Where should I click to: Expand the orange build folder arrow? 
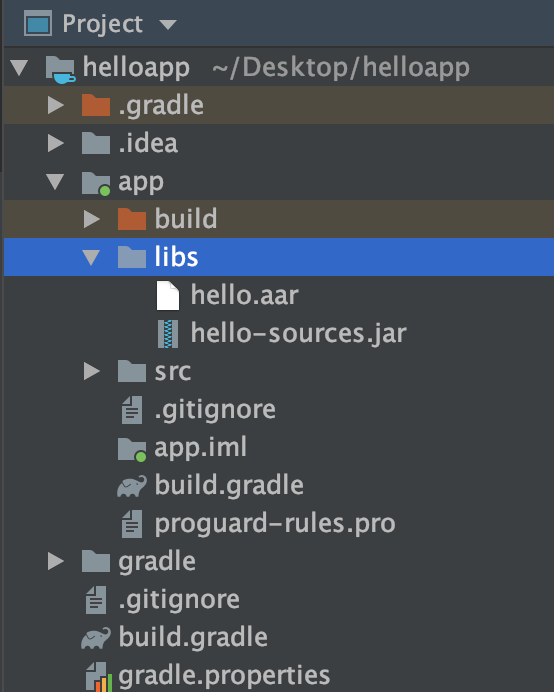click(92, 219)
